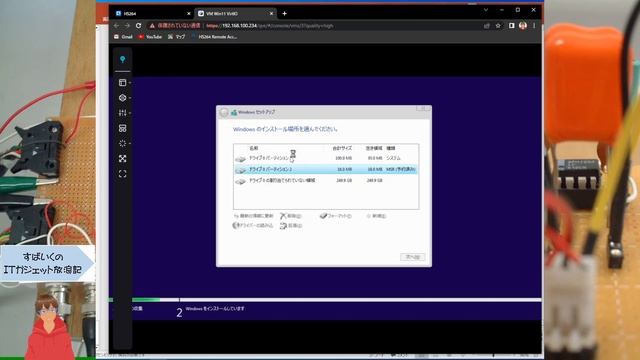
Task: Select the unallocated space row on drive 0
Action: [326, 180]
